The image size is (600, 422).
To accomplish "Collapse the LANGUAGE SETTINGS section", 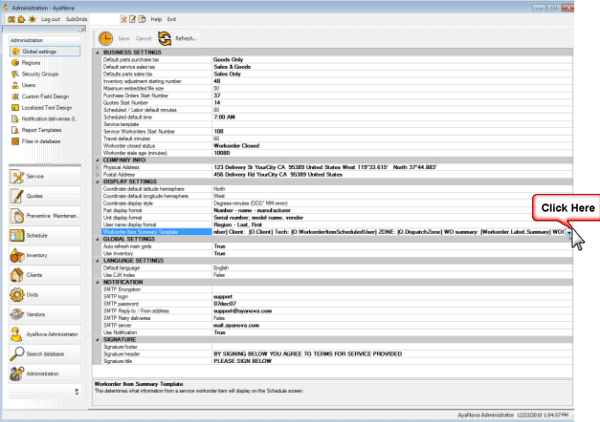I will pos(97,261).
